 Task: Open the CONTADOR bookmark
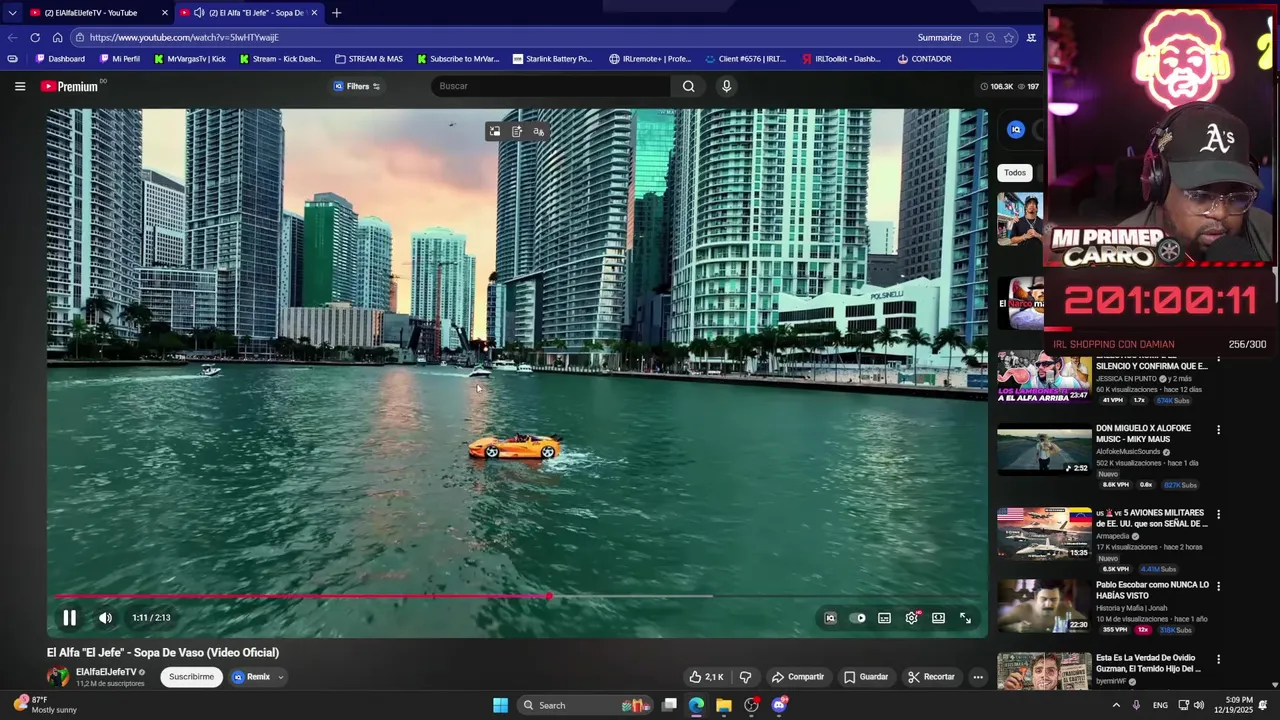pos(924,59)
